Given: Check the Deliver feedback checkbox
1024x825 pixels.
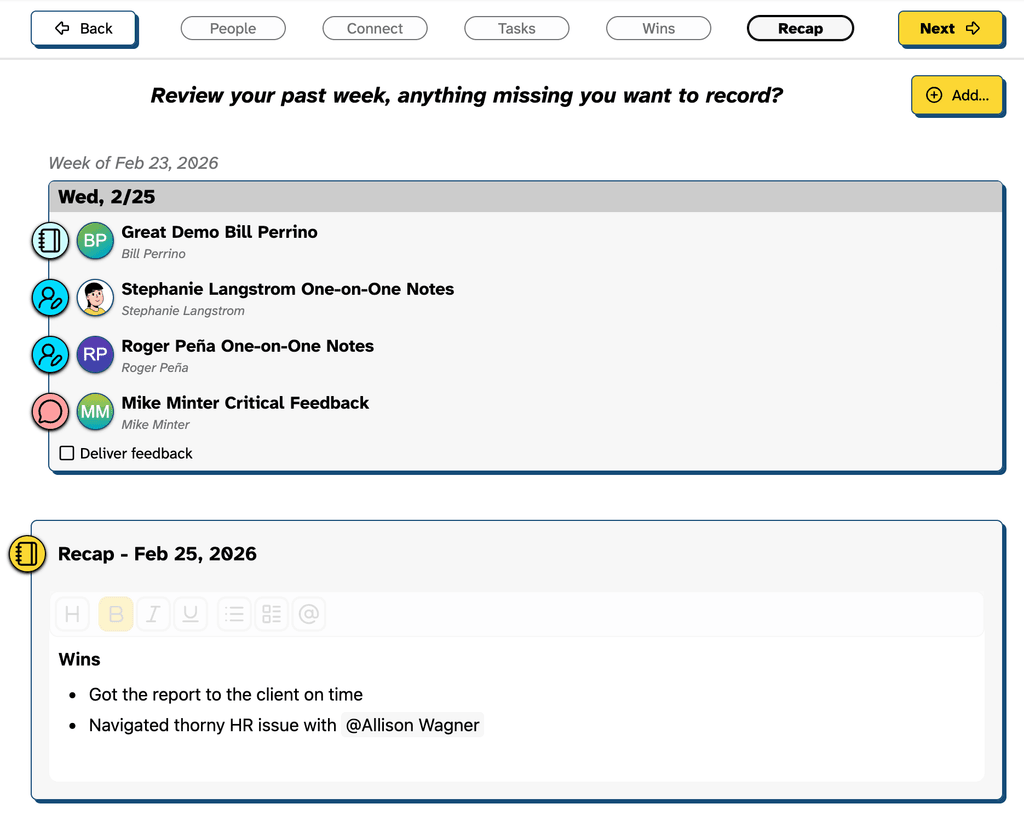Looking at the screenshot, I should click(x=67, y=453).
